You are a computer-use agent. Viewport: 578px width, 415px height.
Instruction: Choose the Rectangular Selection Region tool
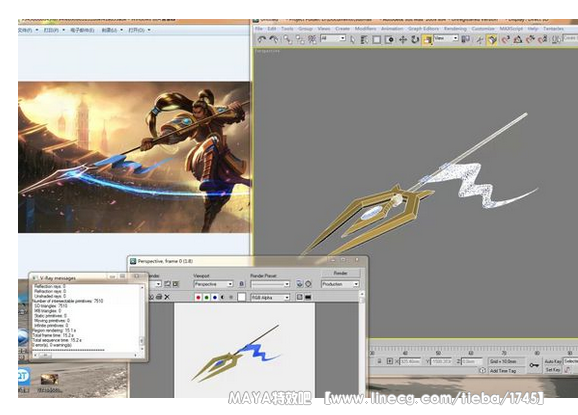376,39
